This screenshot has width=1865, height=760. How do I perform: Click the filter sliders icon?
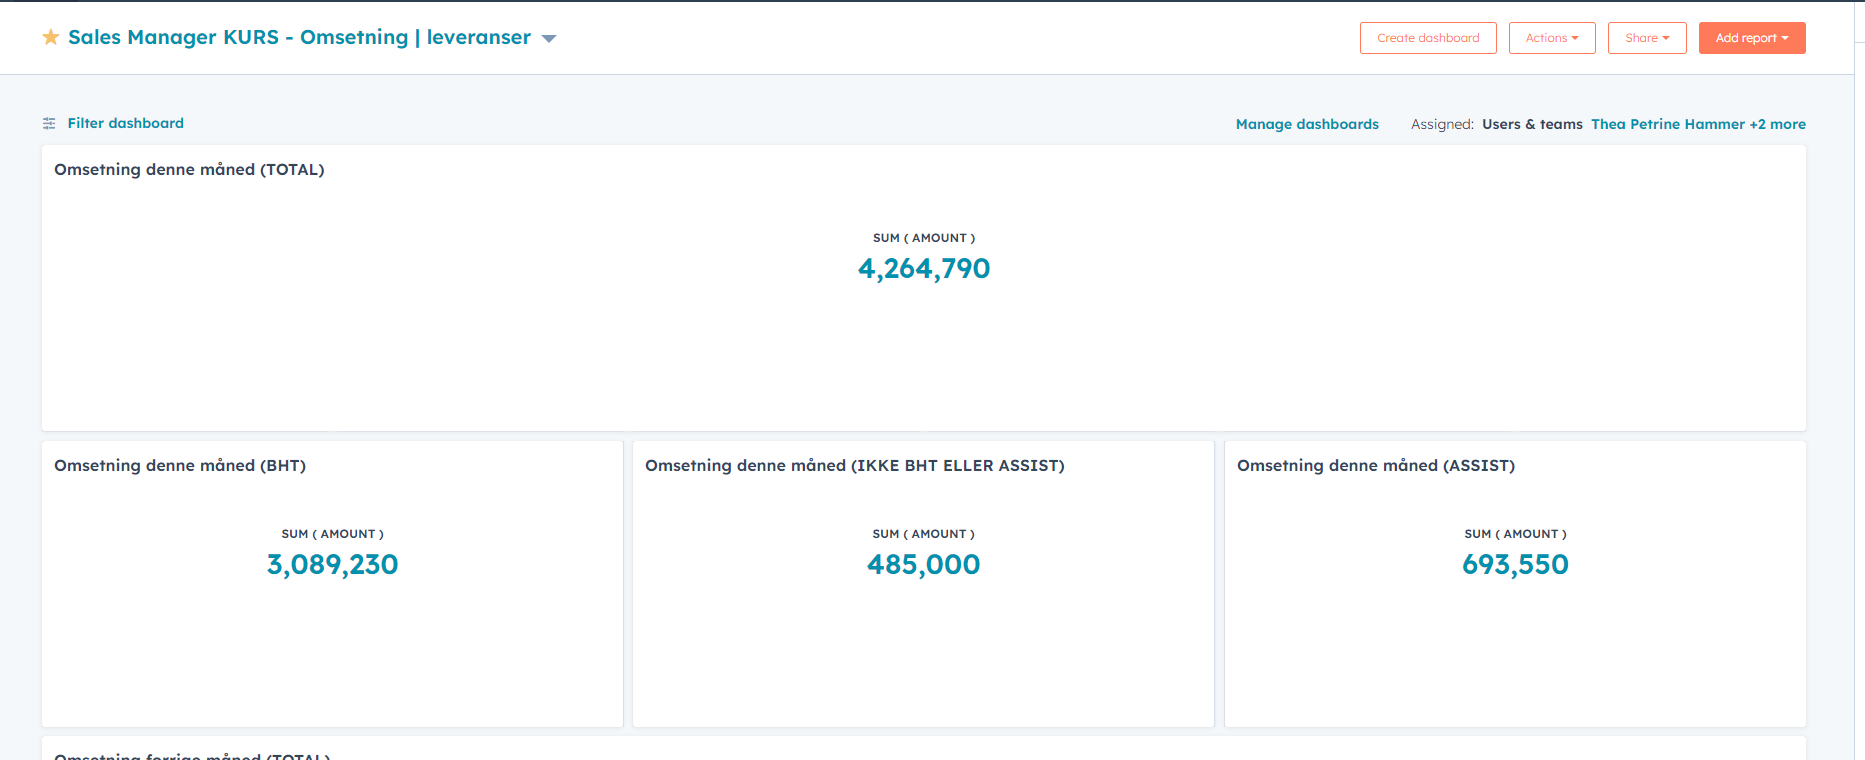click(x=49, y=123)
